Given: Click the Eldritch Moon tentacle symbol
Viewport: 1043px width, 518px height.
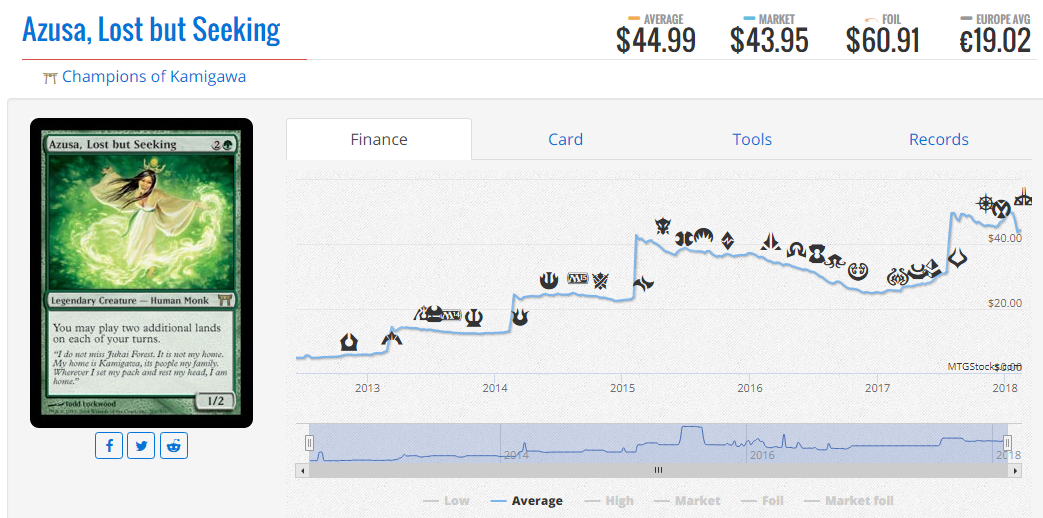Looking at the screenshot, I should [x=835, y=260].
